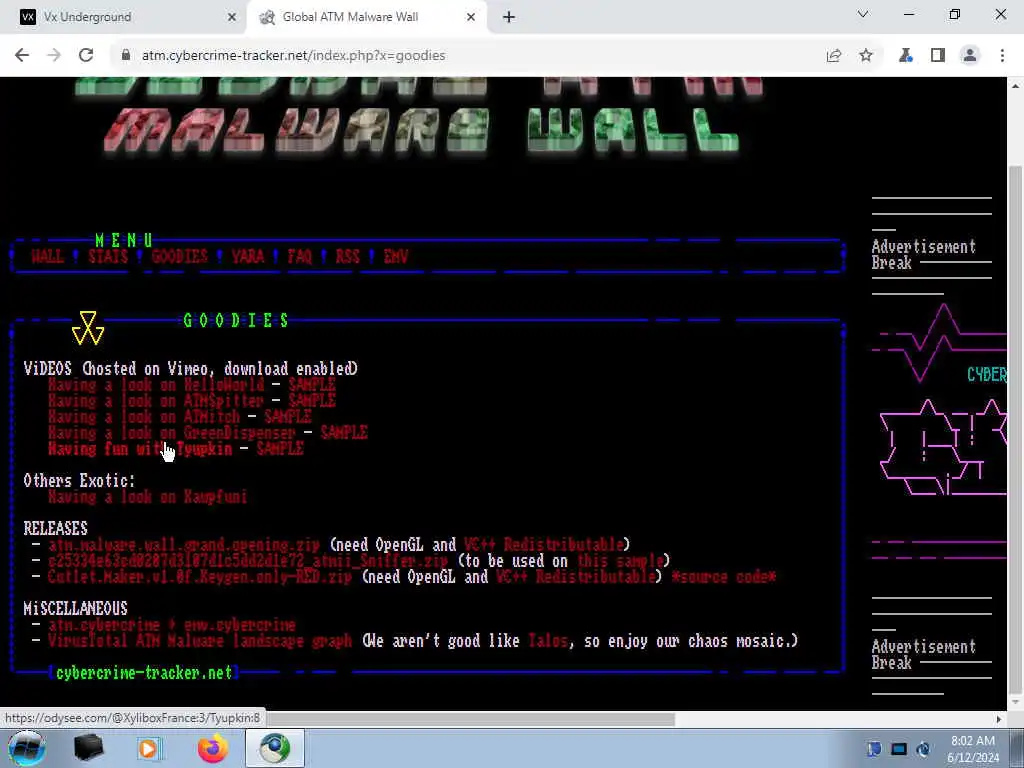Expand the tab search chevron
The image size is (1024, 768).
(x=863, y=14)
